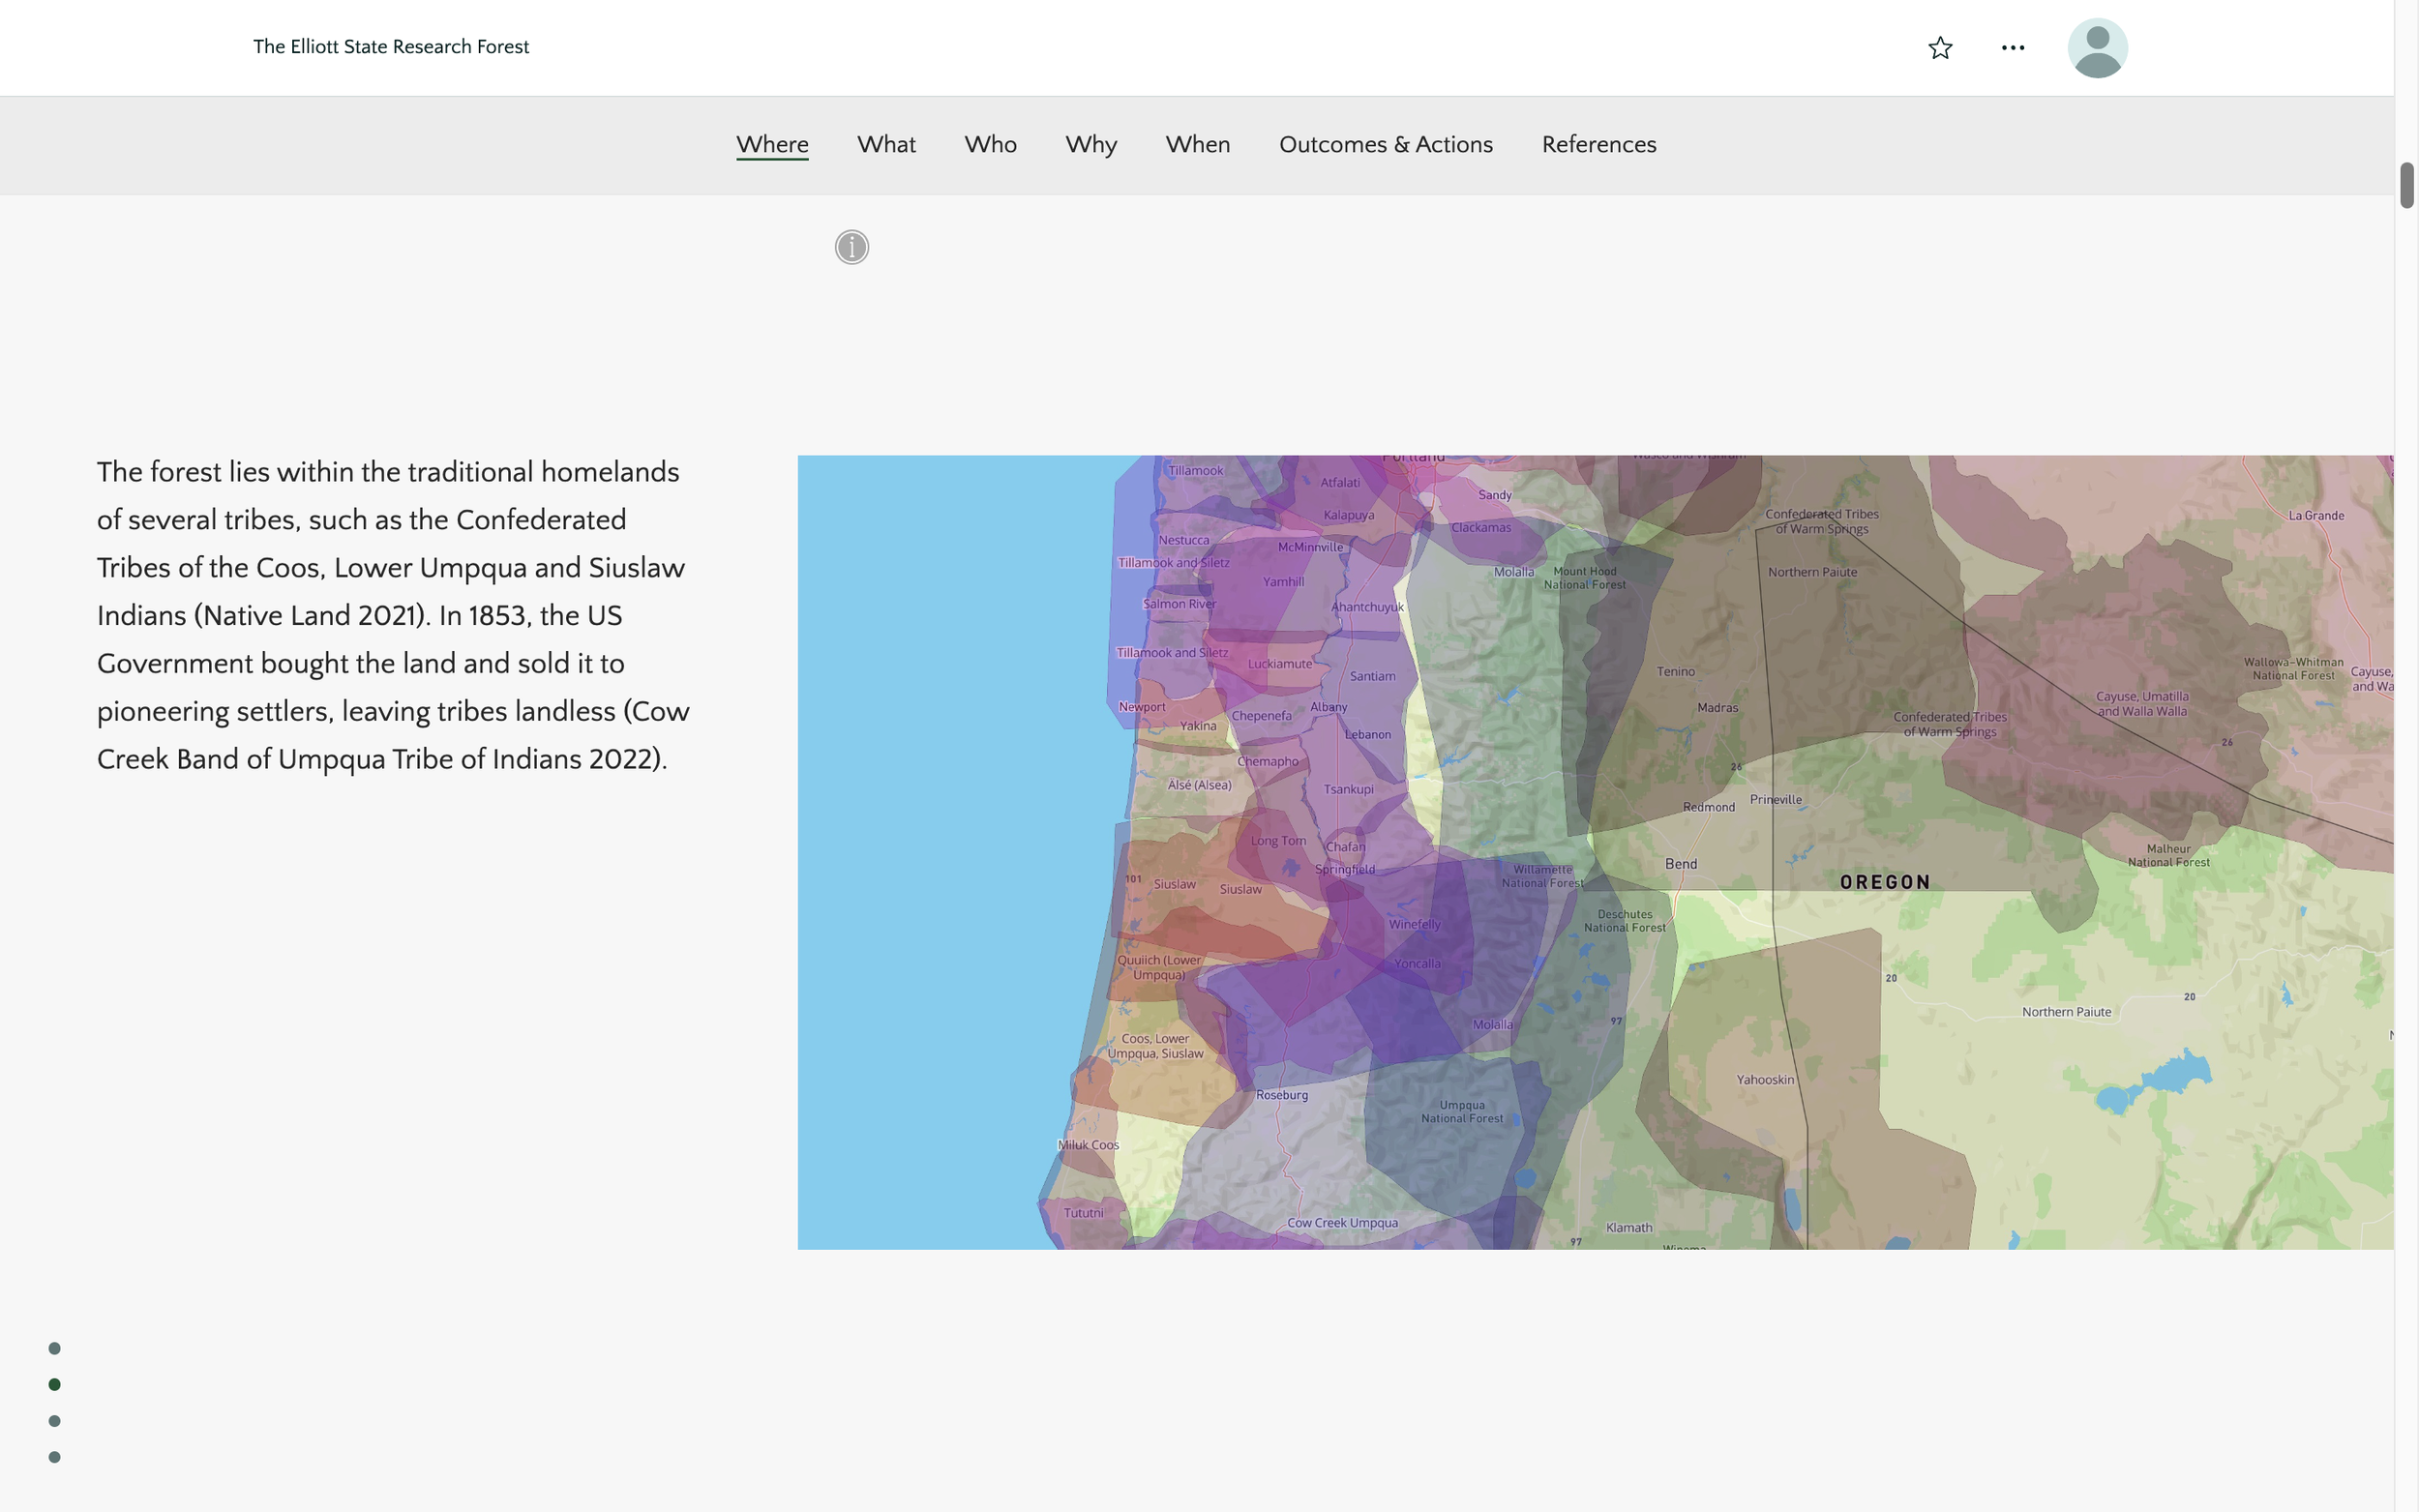Switch to the What section
Viewport: 2419px width, 1512px height.
pos(886,144)
